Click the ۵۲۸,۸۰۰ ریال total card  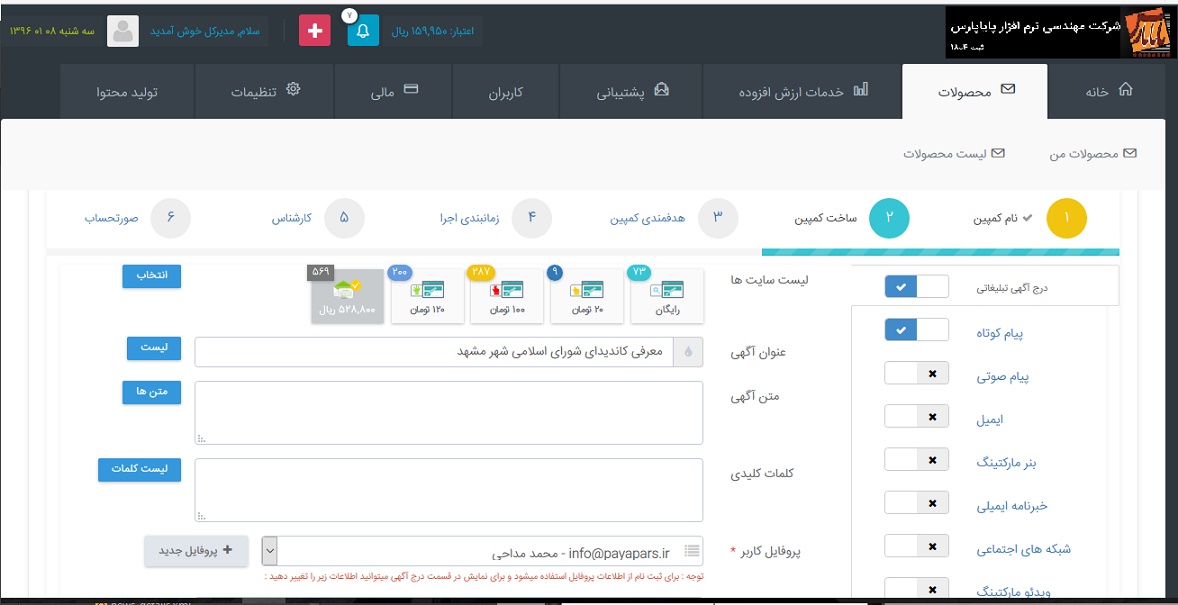(347, 296)
